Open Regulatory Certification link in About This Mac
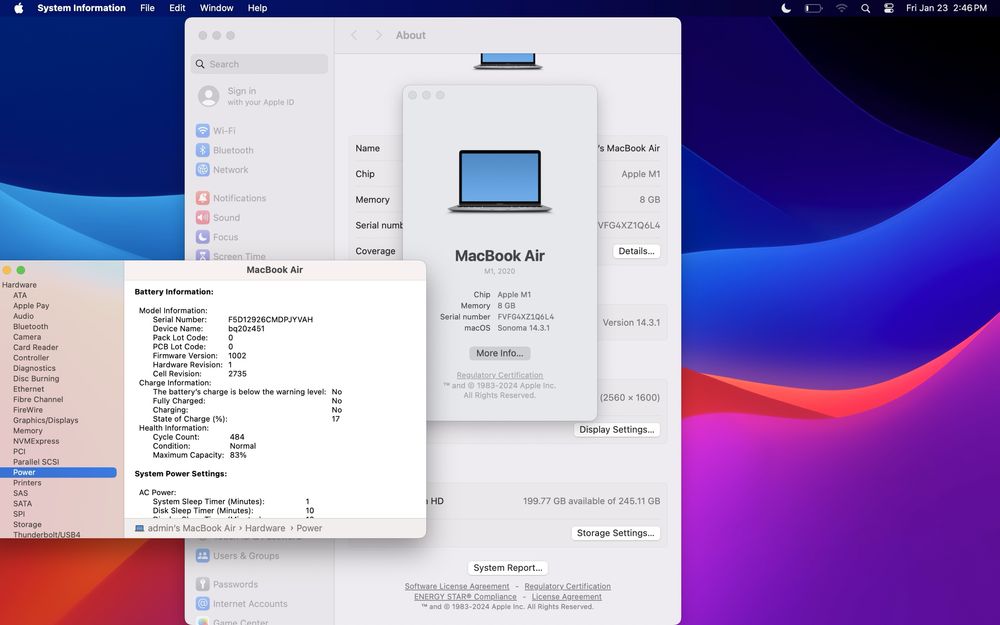This screenshot has height=625, width=1000. click(499, 375)
